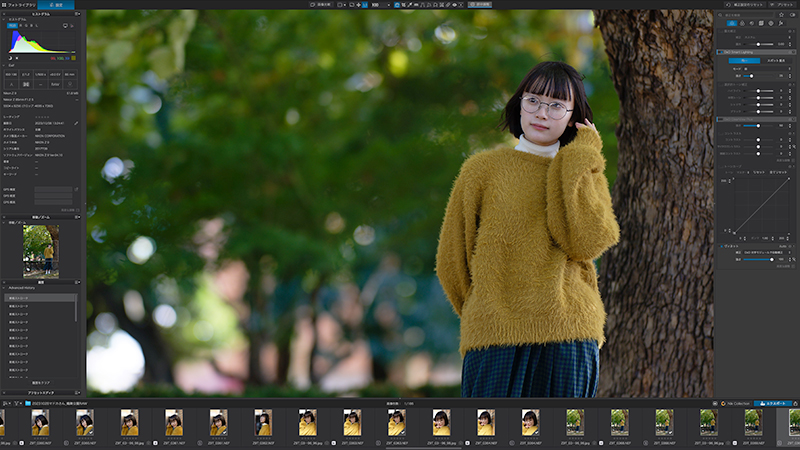800x450 pixels.
Task: Show the L luminance histogram channel
Action: pyautogui.click(x=37, y=26)
